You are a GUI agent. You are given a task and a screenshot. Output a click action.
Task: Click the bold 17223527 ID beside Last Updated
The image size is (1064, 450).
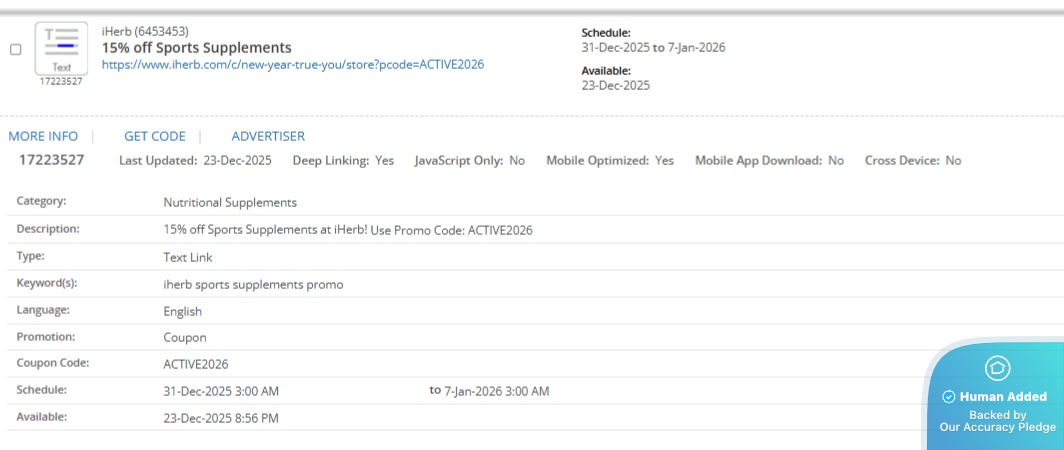pos(52,160)
